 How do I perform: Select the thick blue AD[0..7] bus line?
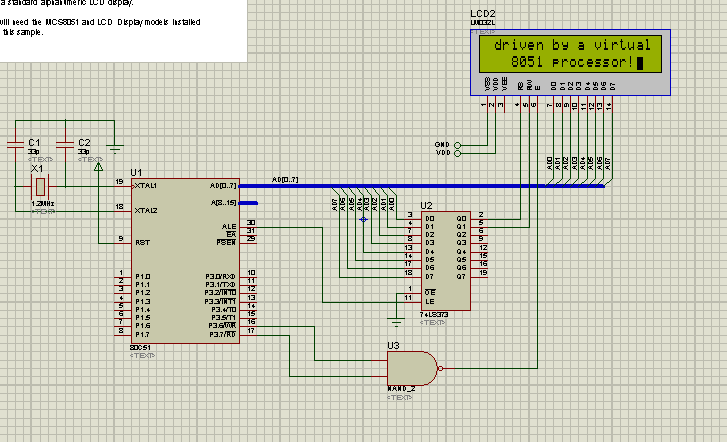[x=422, y=186]
